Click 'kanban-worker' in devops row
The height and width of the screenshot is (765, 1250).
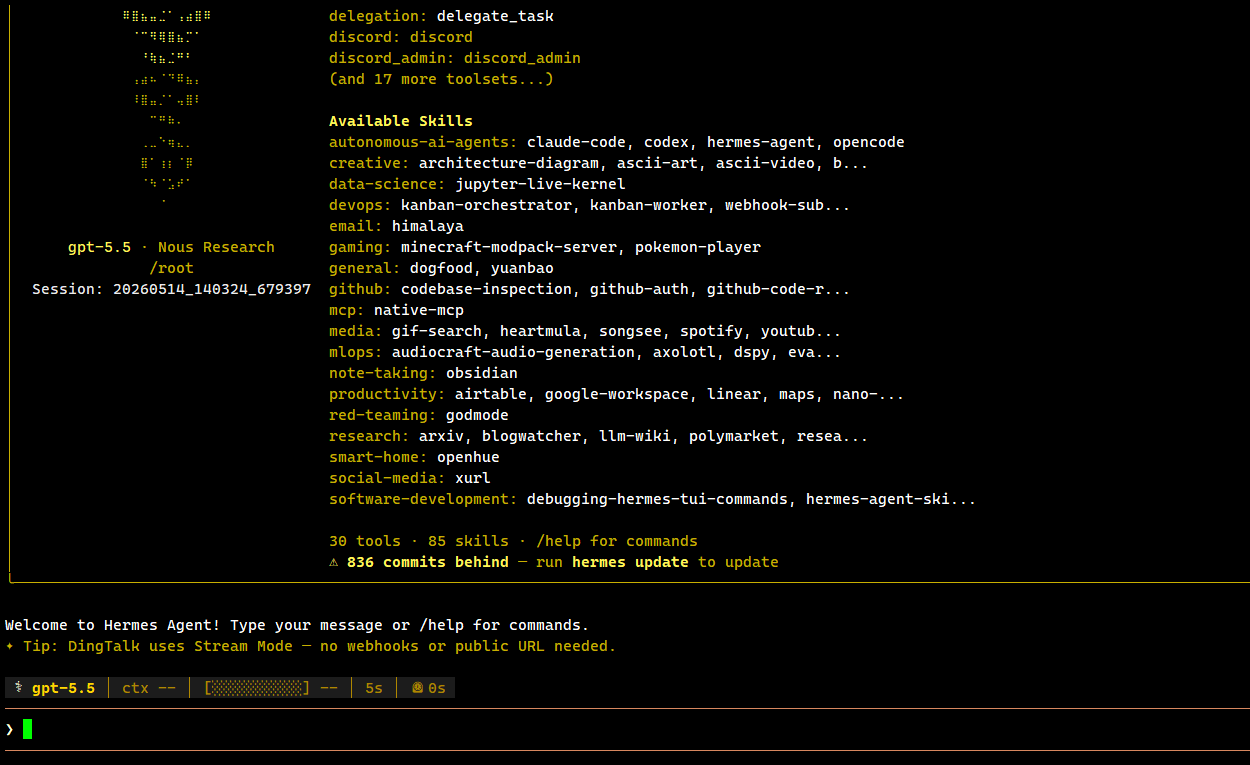coord(648,205)
